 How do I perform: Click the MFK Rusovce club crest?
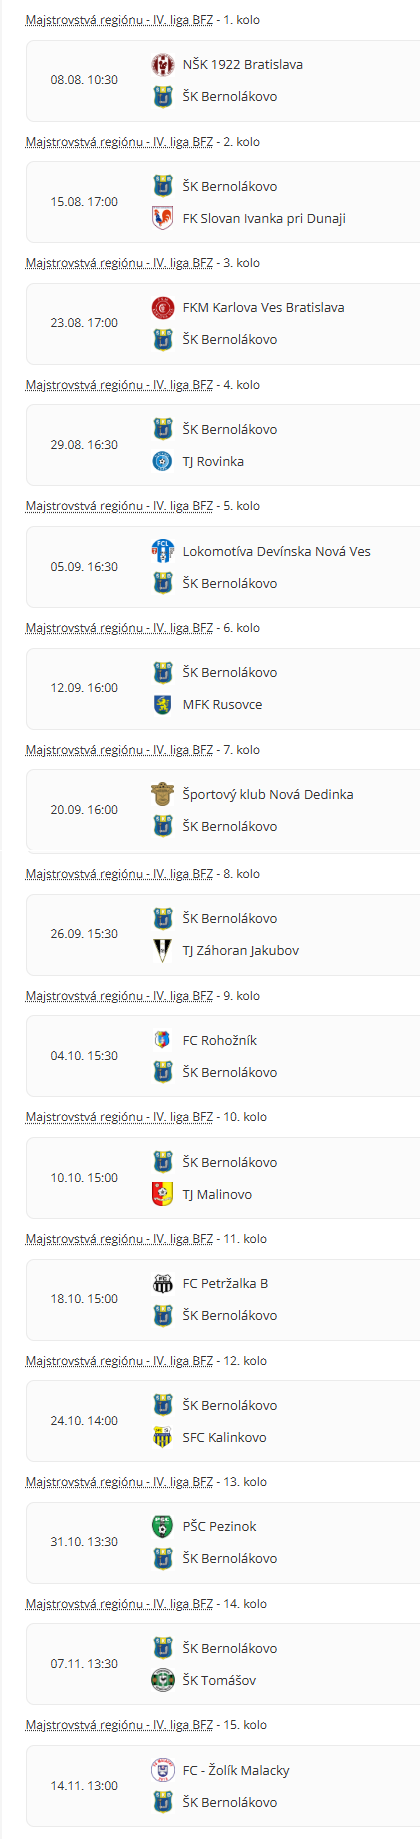click(162, 704)
